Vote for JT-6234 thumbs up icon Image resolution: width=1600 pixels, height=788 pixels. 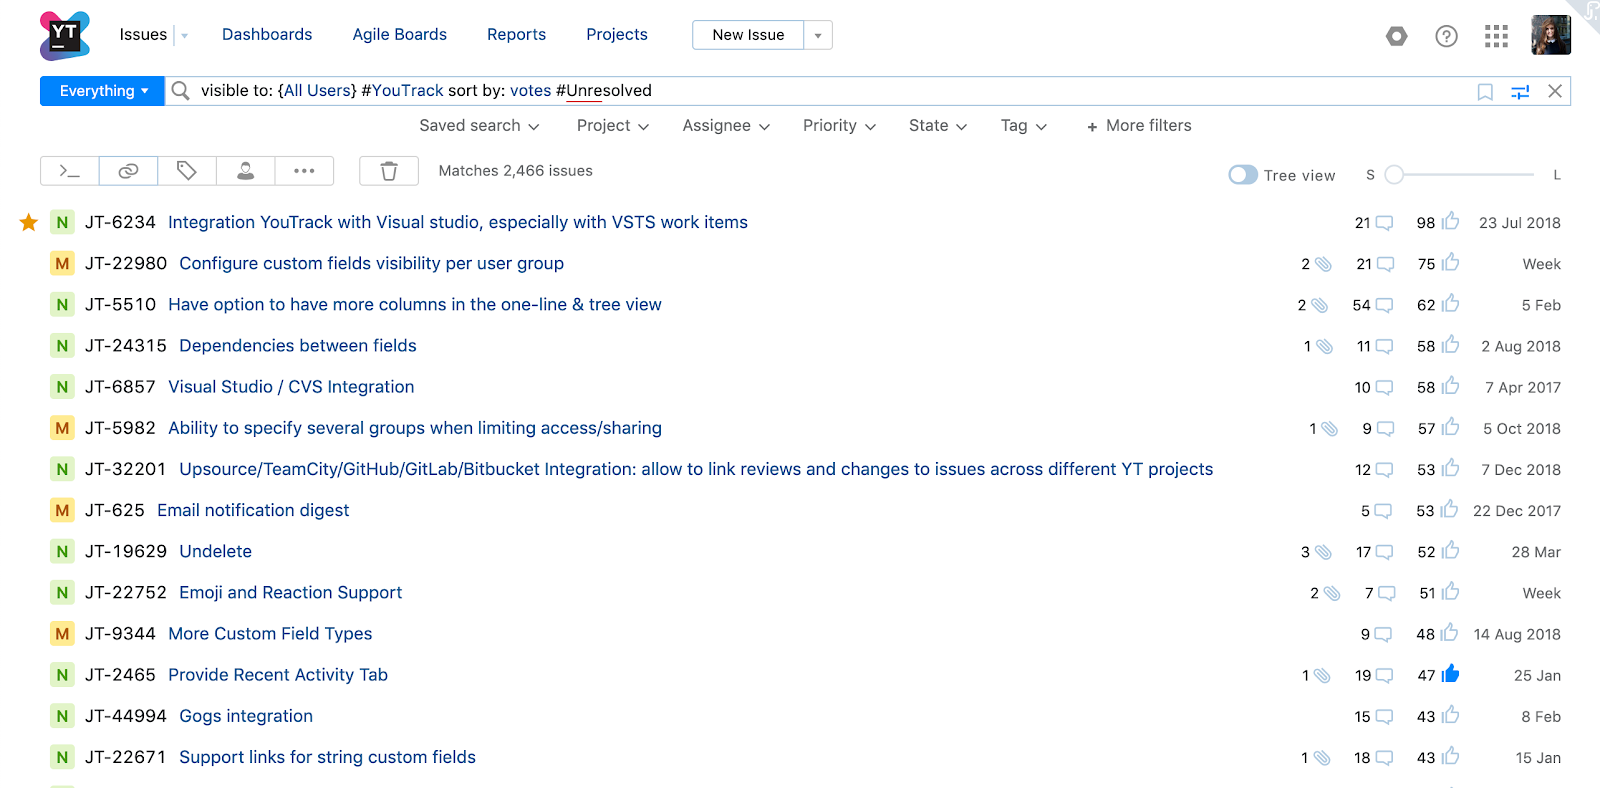(1450, 221)
